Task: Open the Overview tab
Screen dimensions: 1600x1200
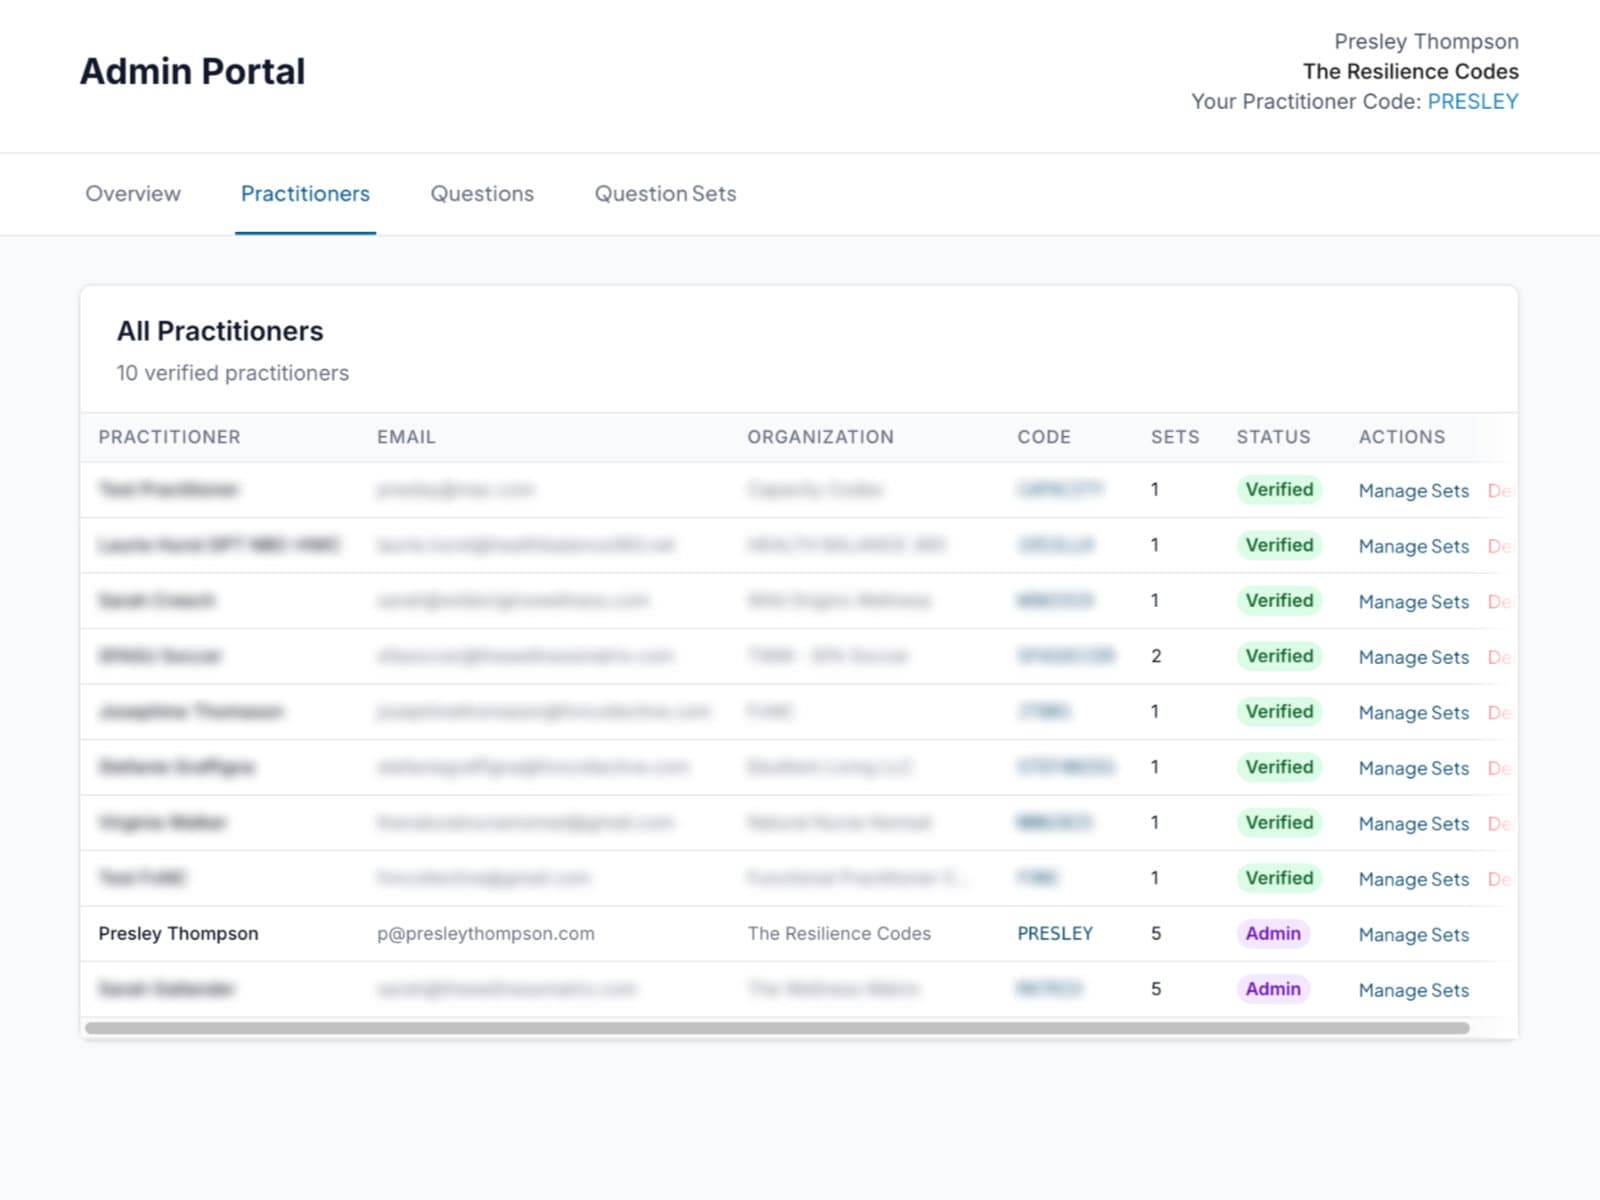Action: 133,194
